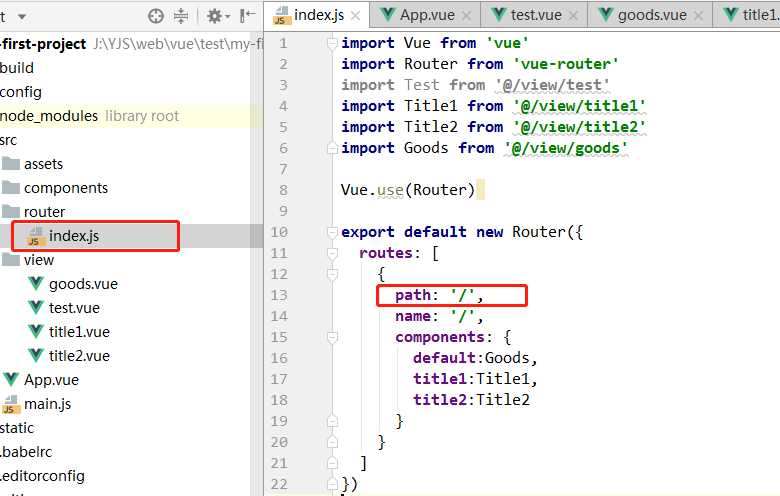The image size is (780, 496).
Task: Click the JS file icon beside main.js
Action: [x=11, y=404]
